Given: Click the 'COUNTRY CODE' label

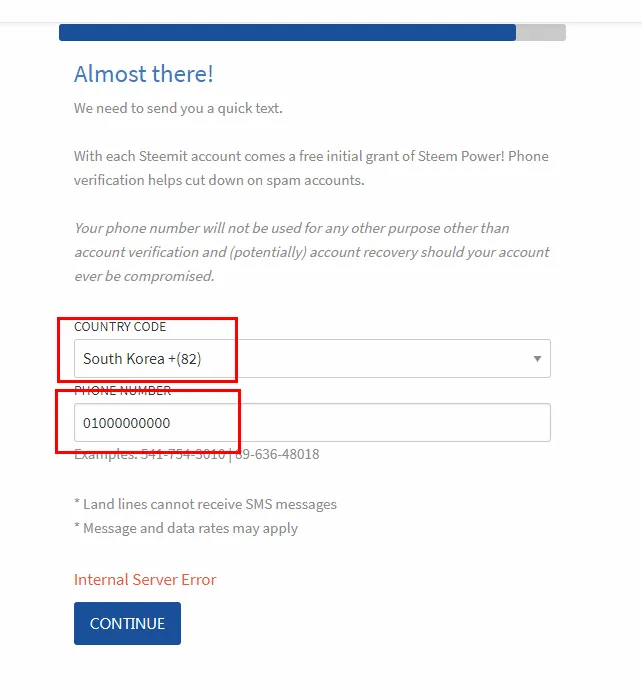Looking at the screenshot, I should pos(120,327).
